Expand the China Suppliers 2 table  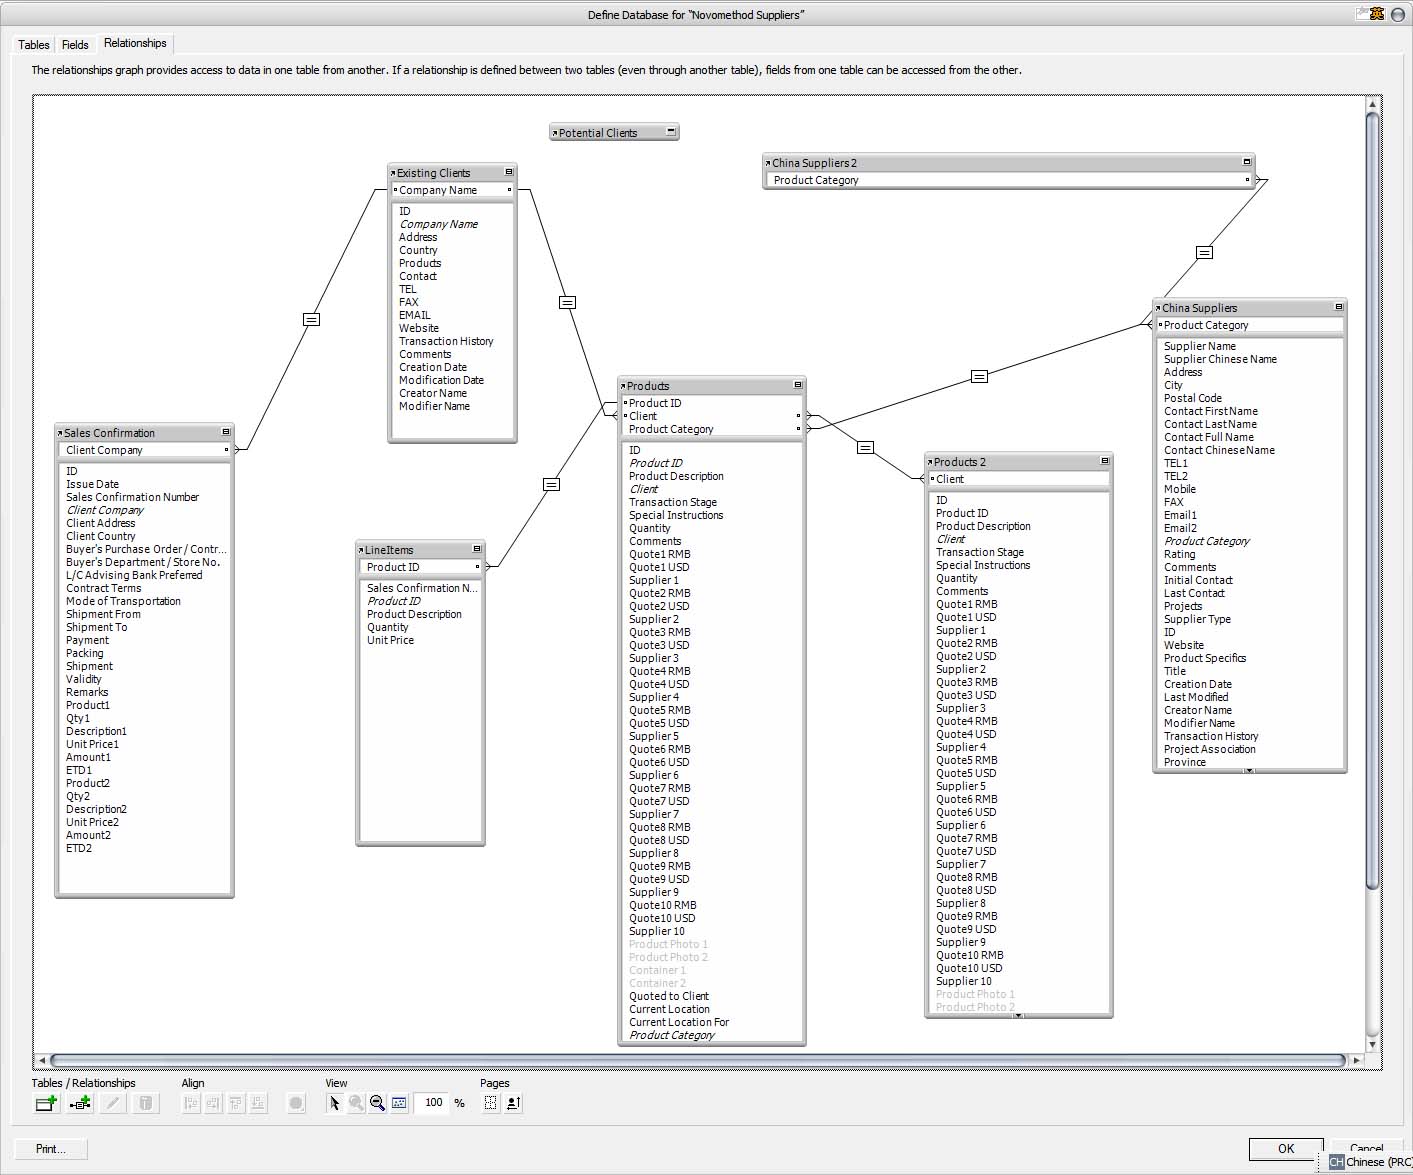[x=1247, y=162]
